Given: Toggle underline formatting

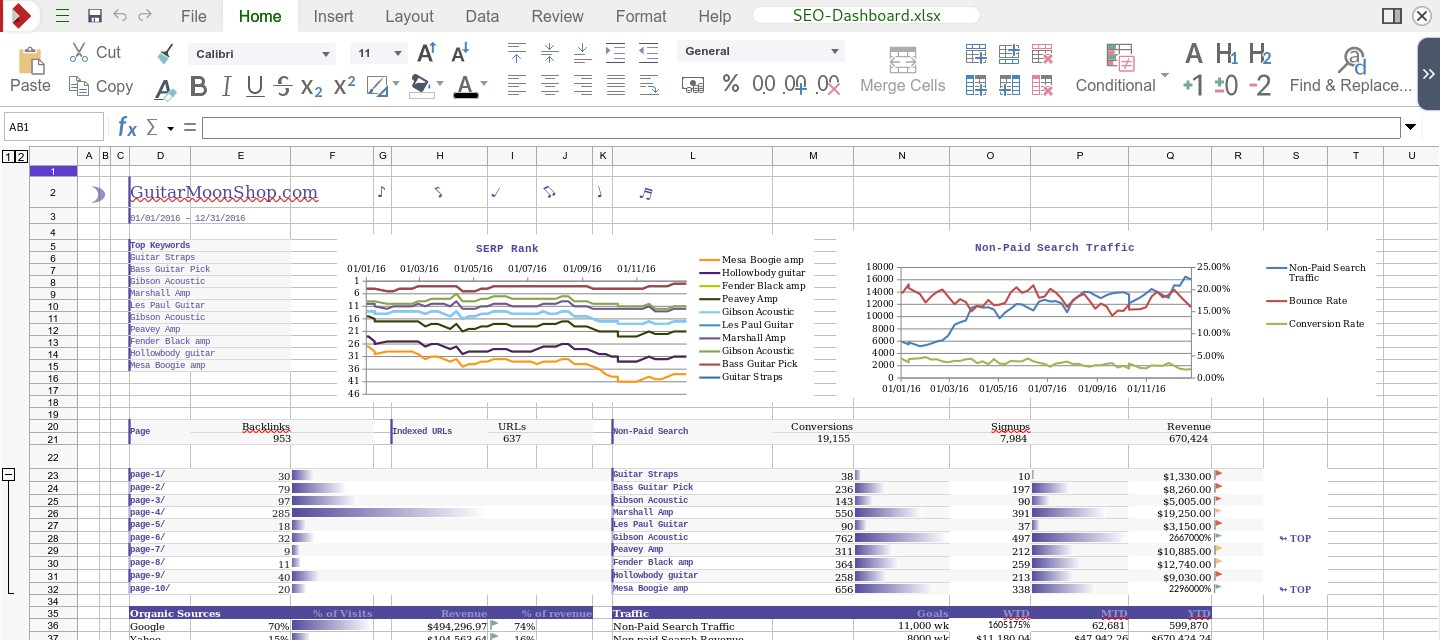Looking at the screenshot, I should pyautogui.click(x=255, y=86).
